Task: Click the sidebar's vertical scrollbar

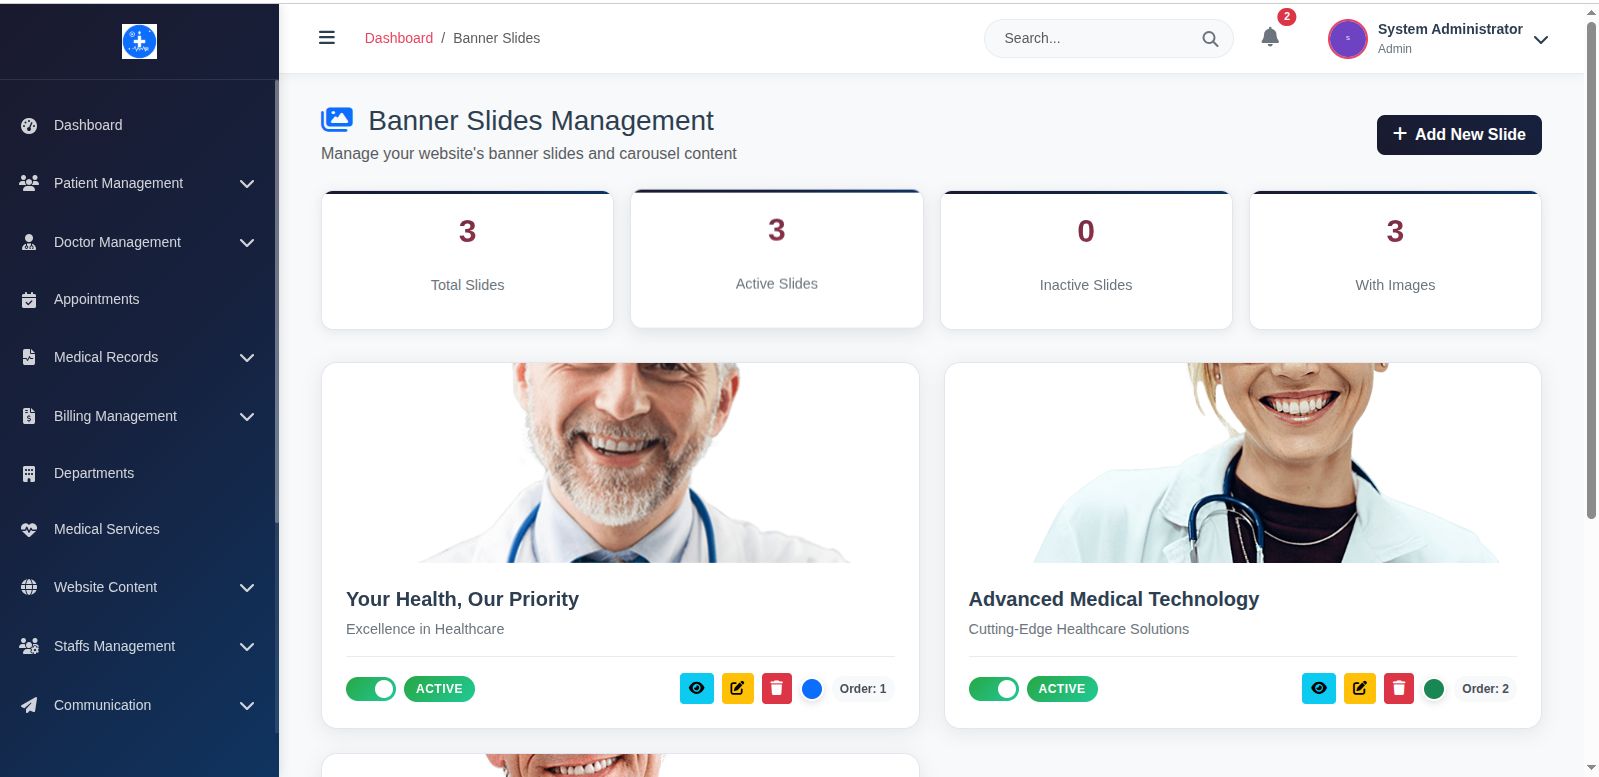Action: [x=277, y=300]
